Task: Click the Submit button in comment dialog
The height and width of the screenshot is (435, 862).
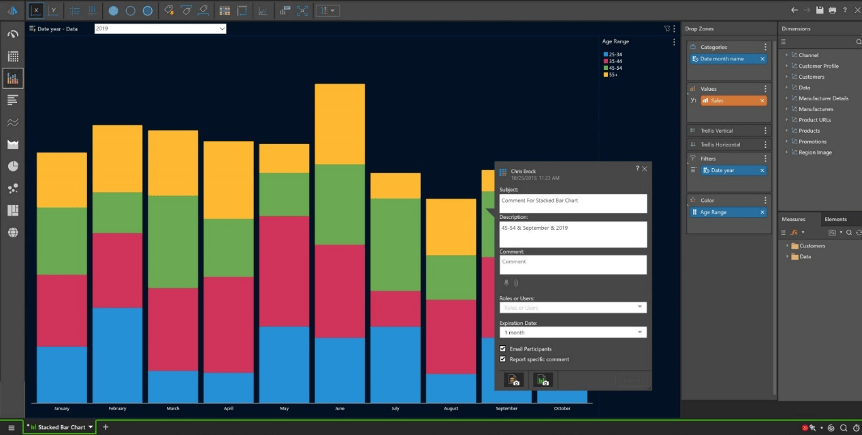Action: (x=631, y=380)
